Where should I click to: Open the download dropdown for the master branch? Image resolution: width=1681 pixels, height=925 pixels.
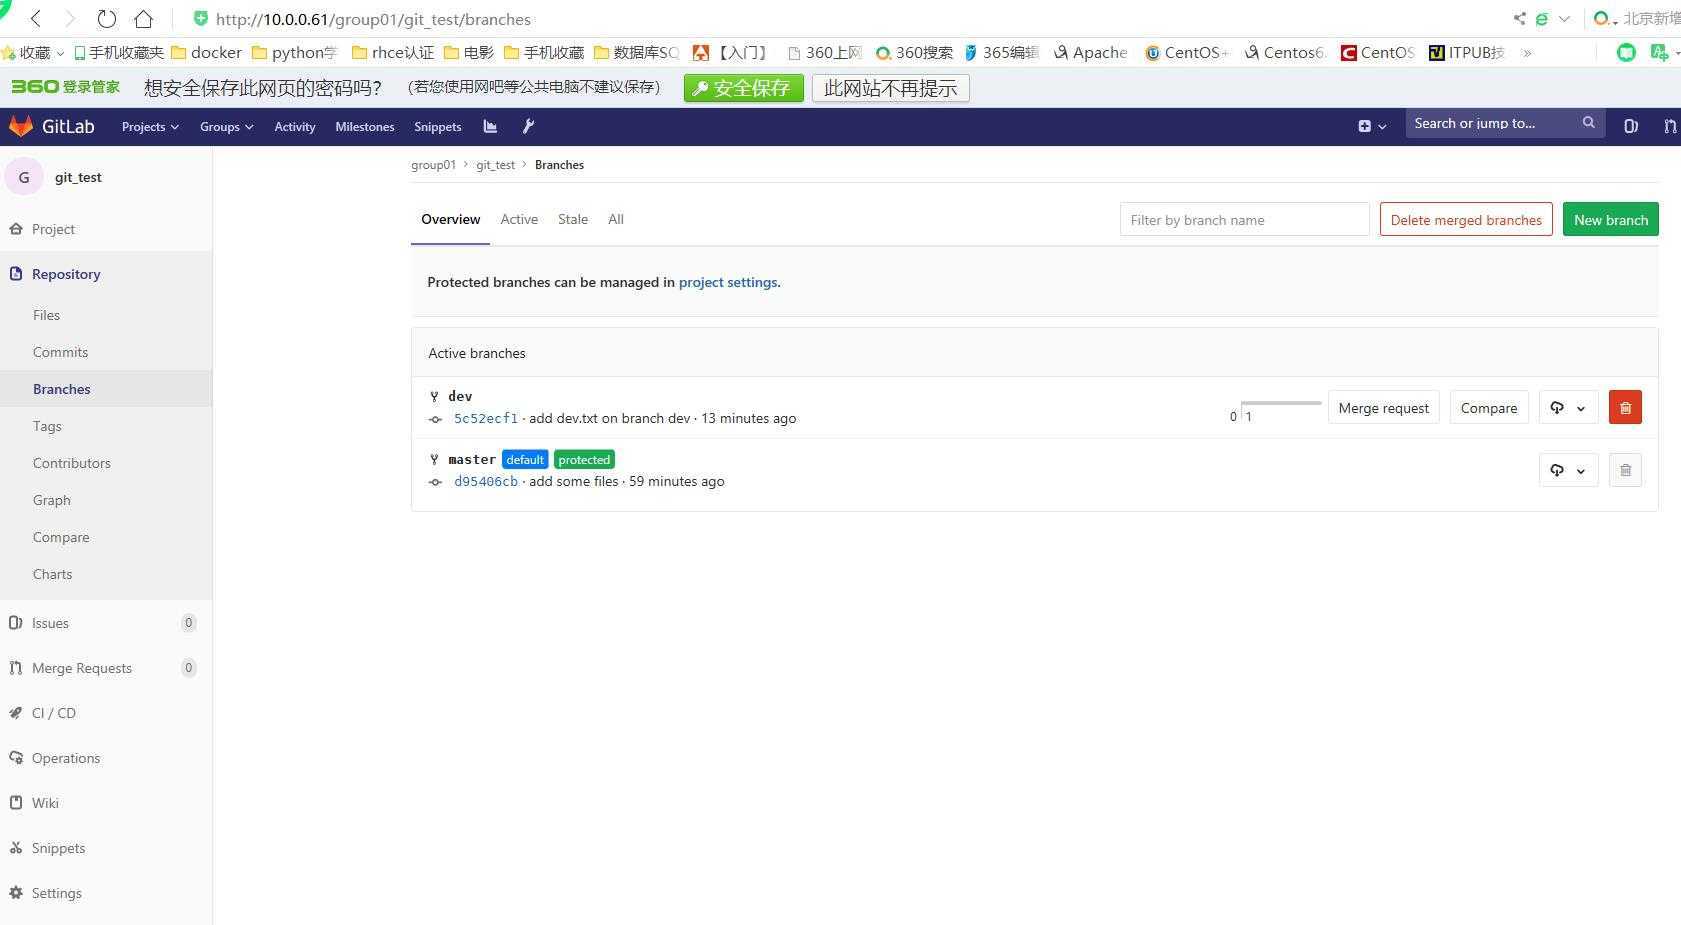click(x=1568, y=471)
